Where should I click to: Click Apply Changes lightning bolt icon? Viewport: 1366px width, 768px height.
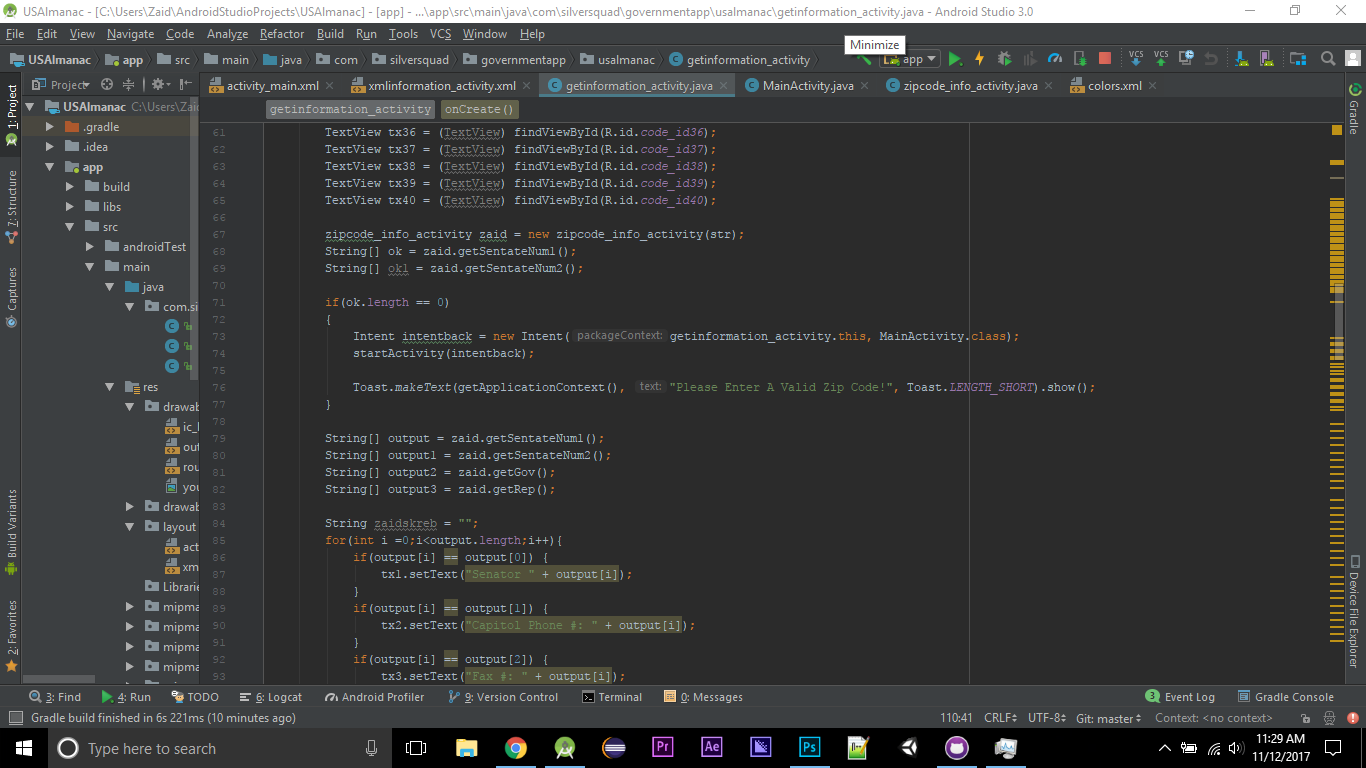(x=980, y=59)
